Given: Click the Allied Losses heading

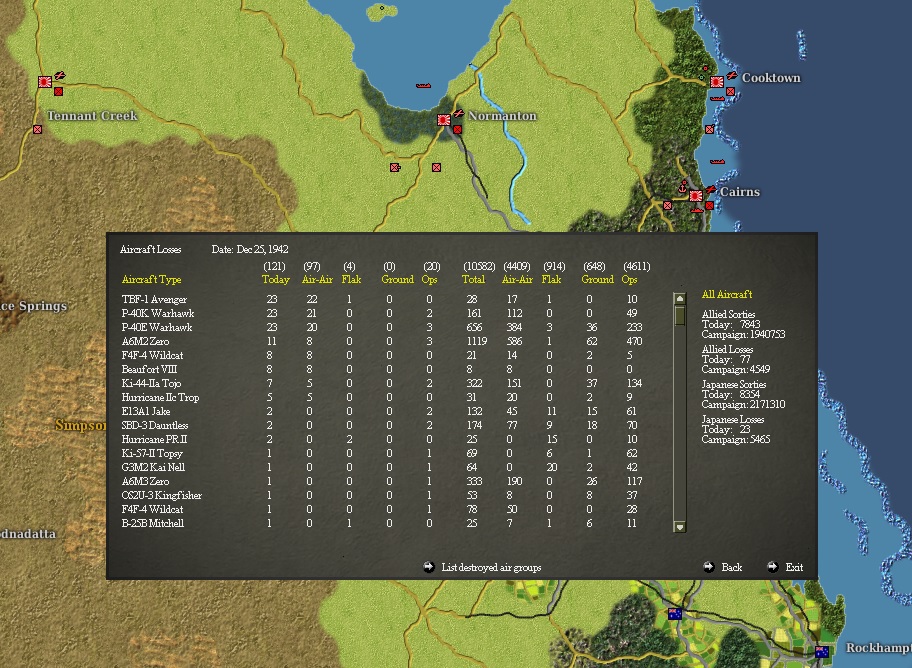Looking at the screenshot, I should (727, 349).
